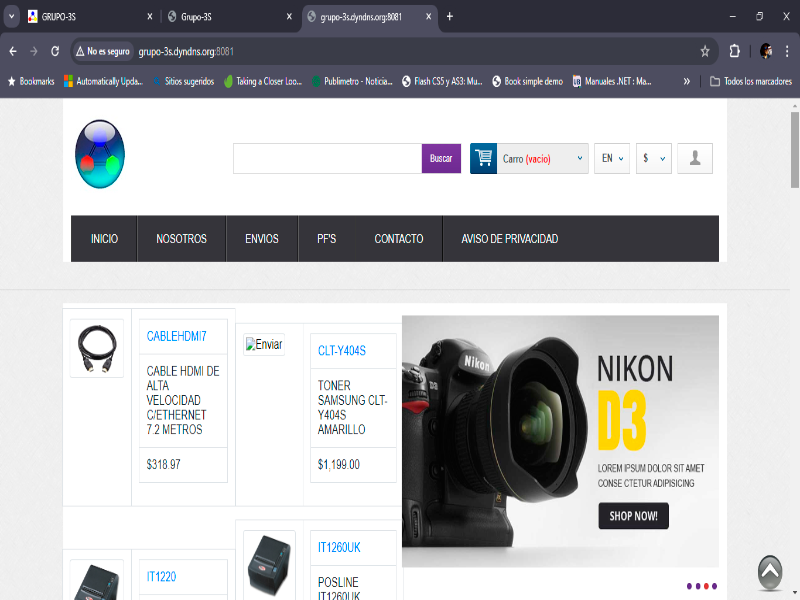The width and height of the screenshot is (800, 600).
Task: Reload the page
Action: [x=55, y=52]
